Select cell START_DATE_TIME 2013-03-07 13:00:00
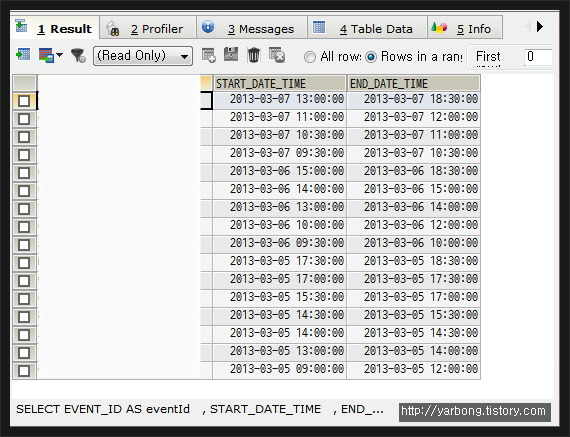Viewport: 570px width, 437px height. 279,100
